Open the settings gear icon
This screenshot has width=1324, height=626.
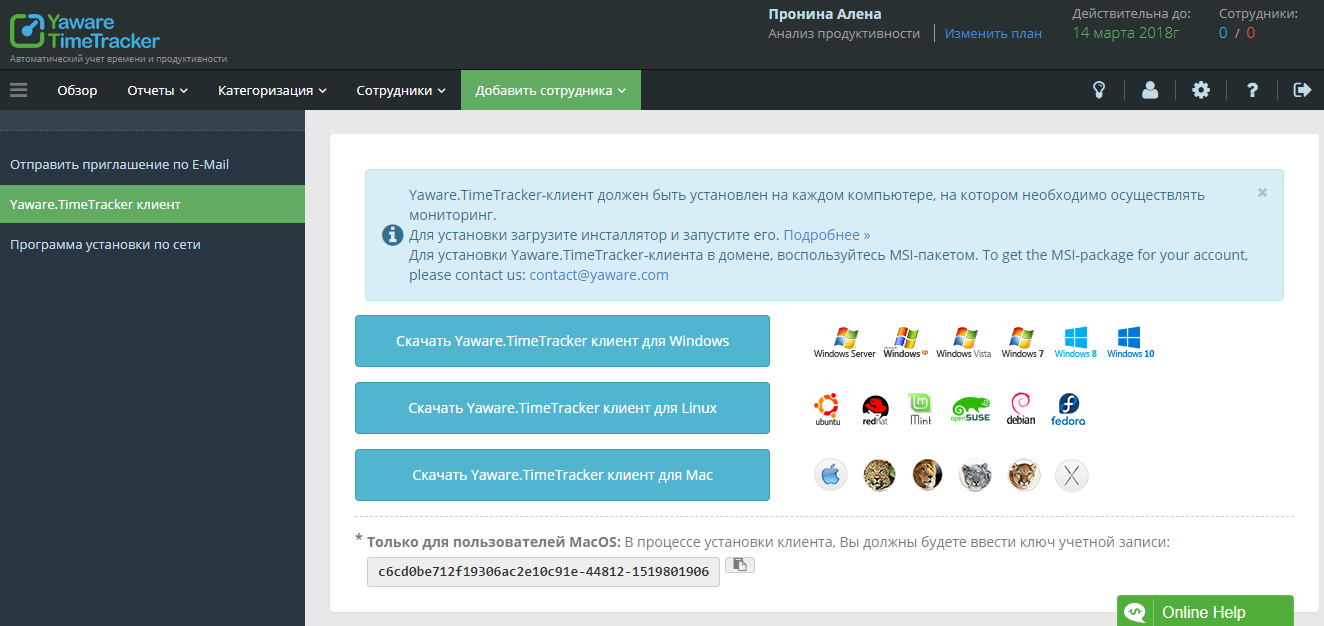(1201, 90)
